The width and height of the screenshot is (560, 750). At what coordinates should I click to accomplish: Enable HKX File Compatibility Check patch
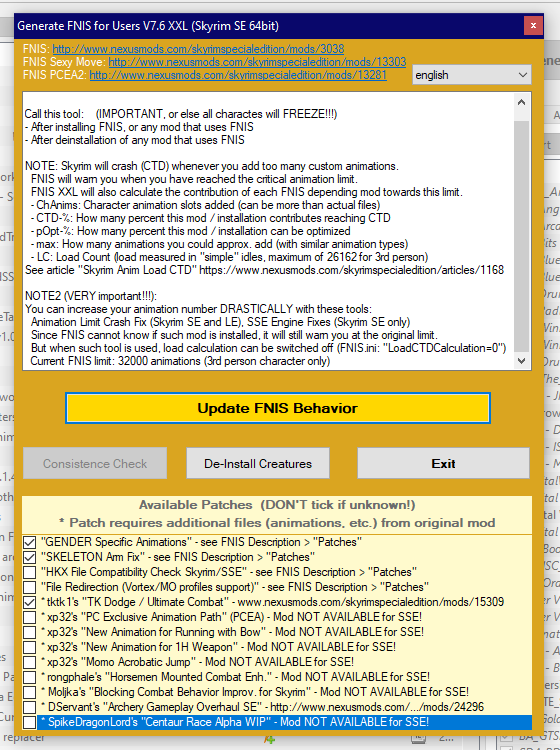[30, 572]
